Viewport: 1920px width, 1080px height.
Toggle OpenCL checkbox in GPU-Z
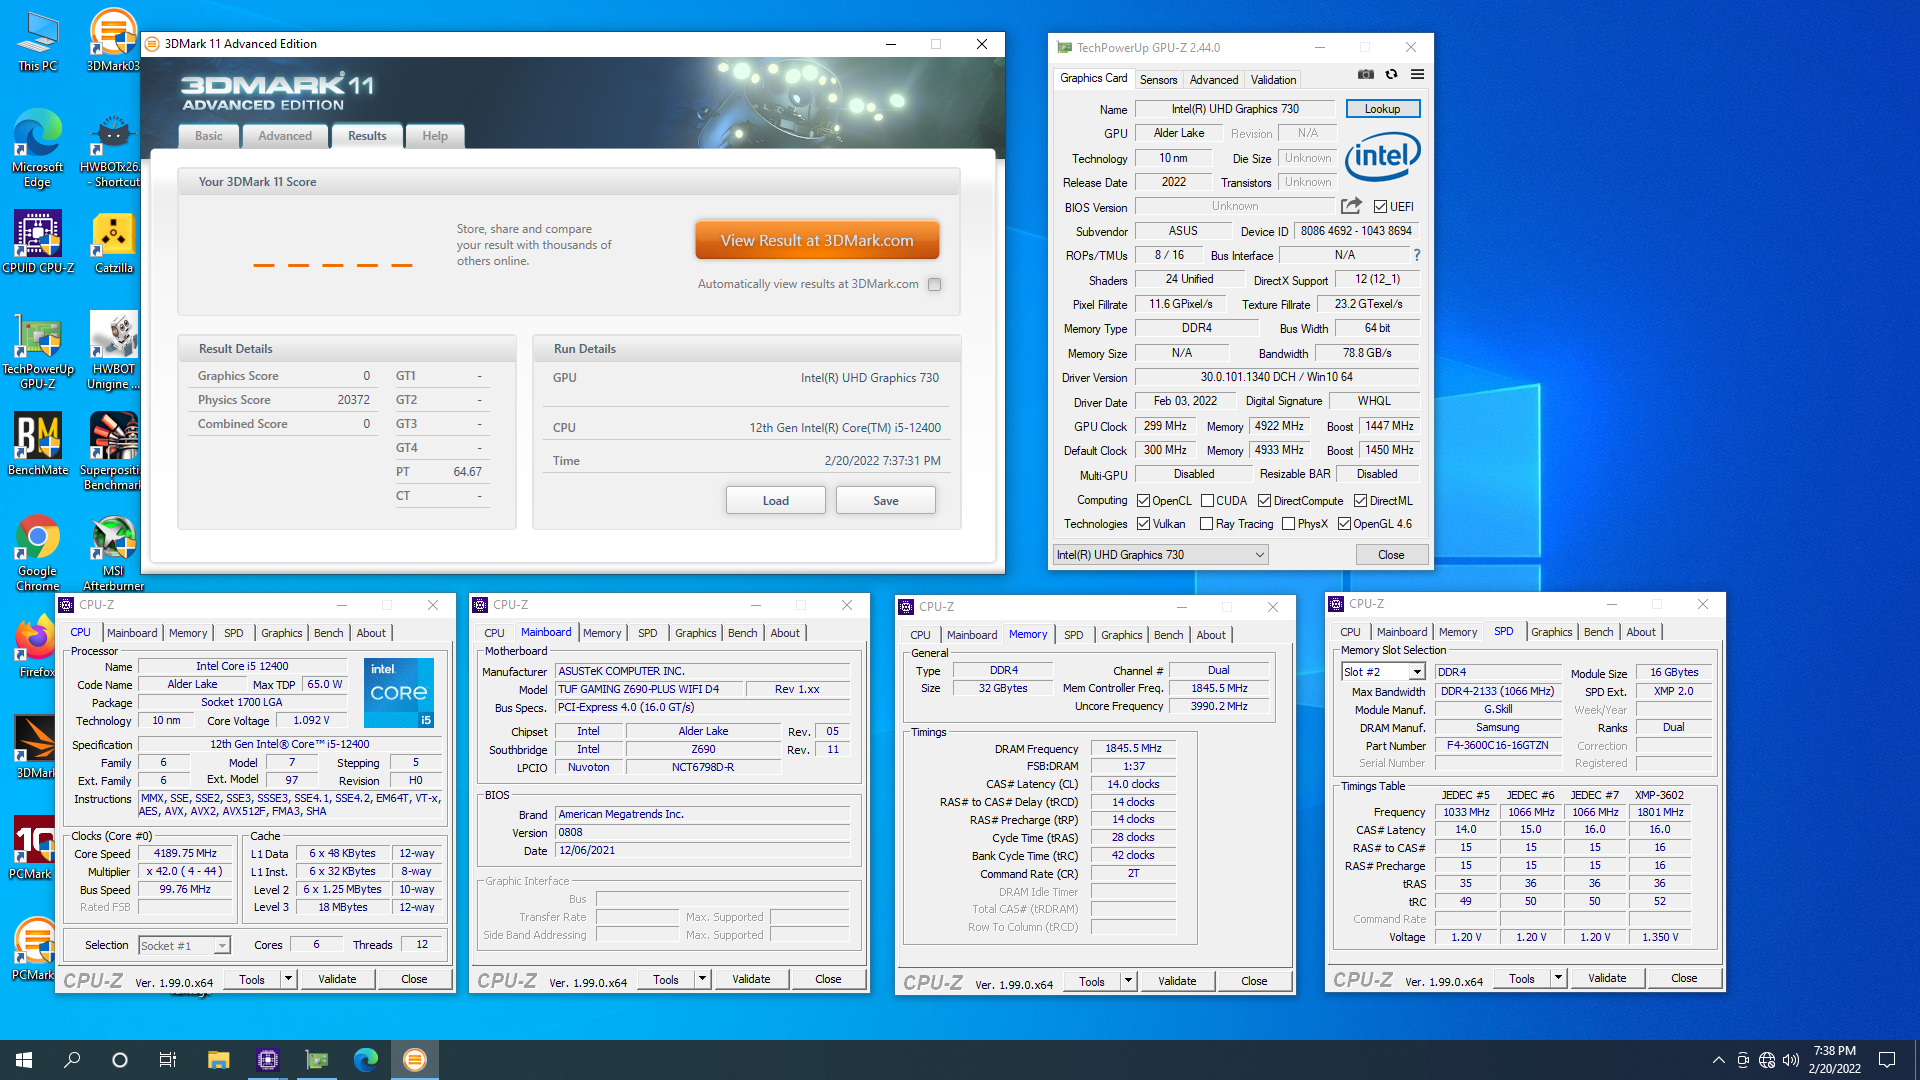coord(1143,501)
